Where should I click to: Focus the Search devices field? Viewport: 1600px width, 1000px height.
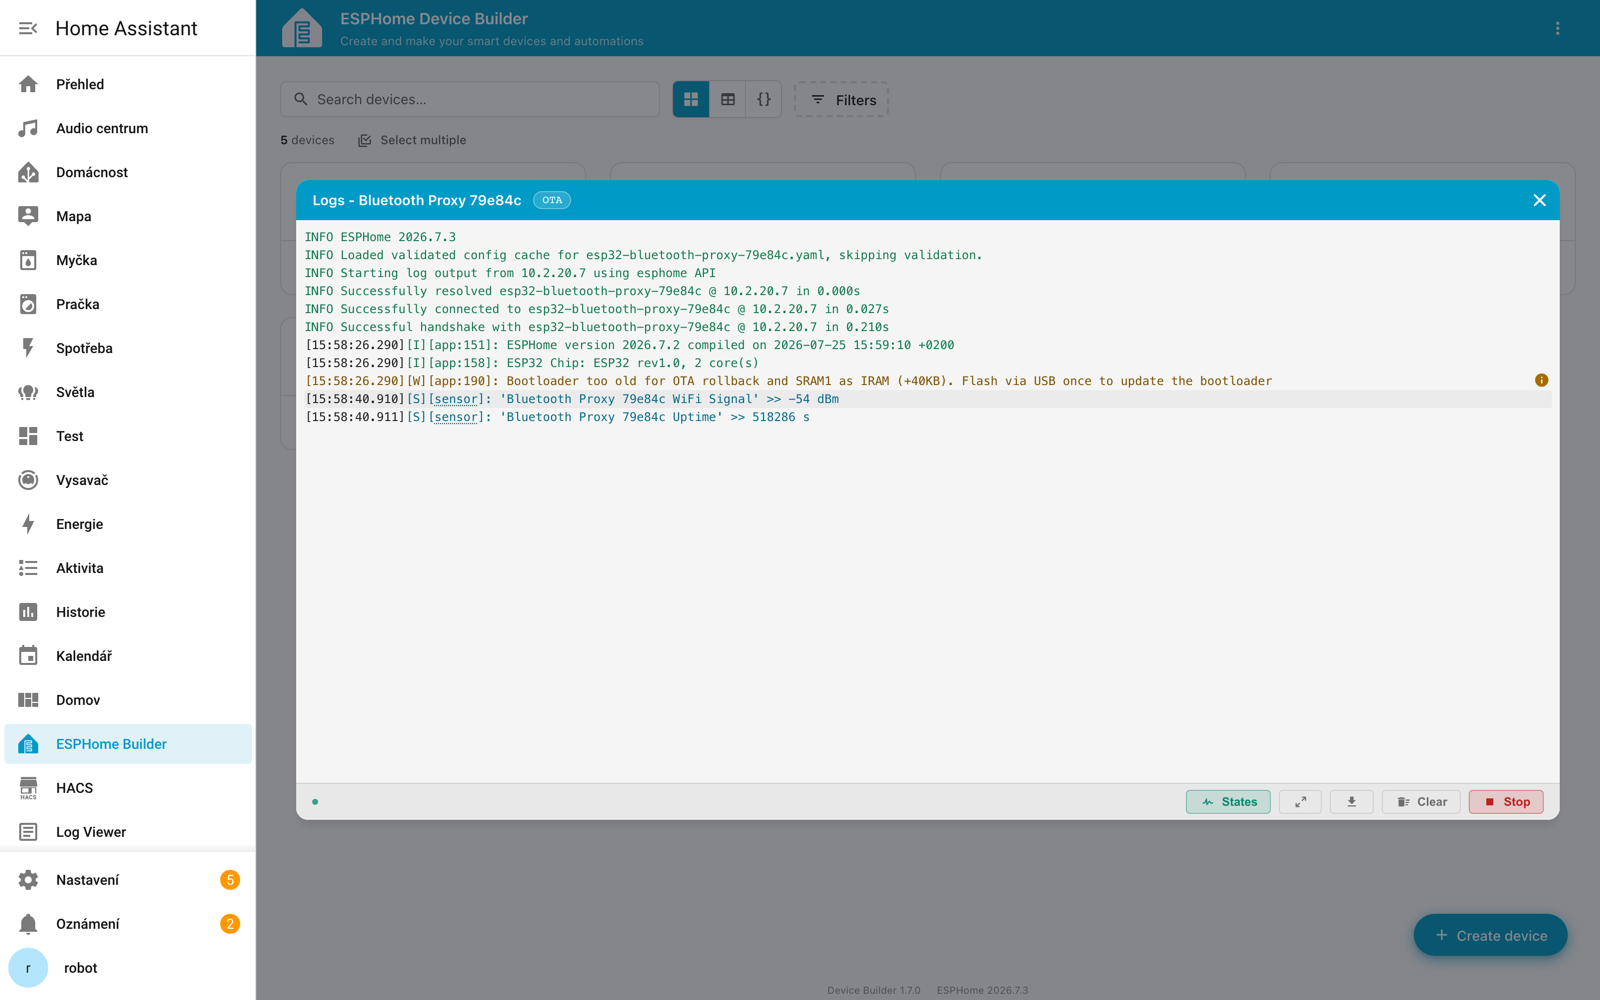click(470, 99)
